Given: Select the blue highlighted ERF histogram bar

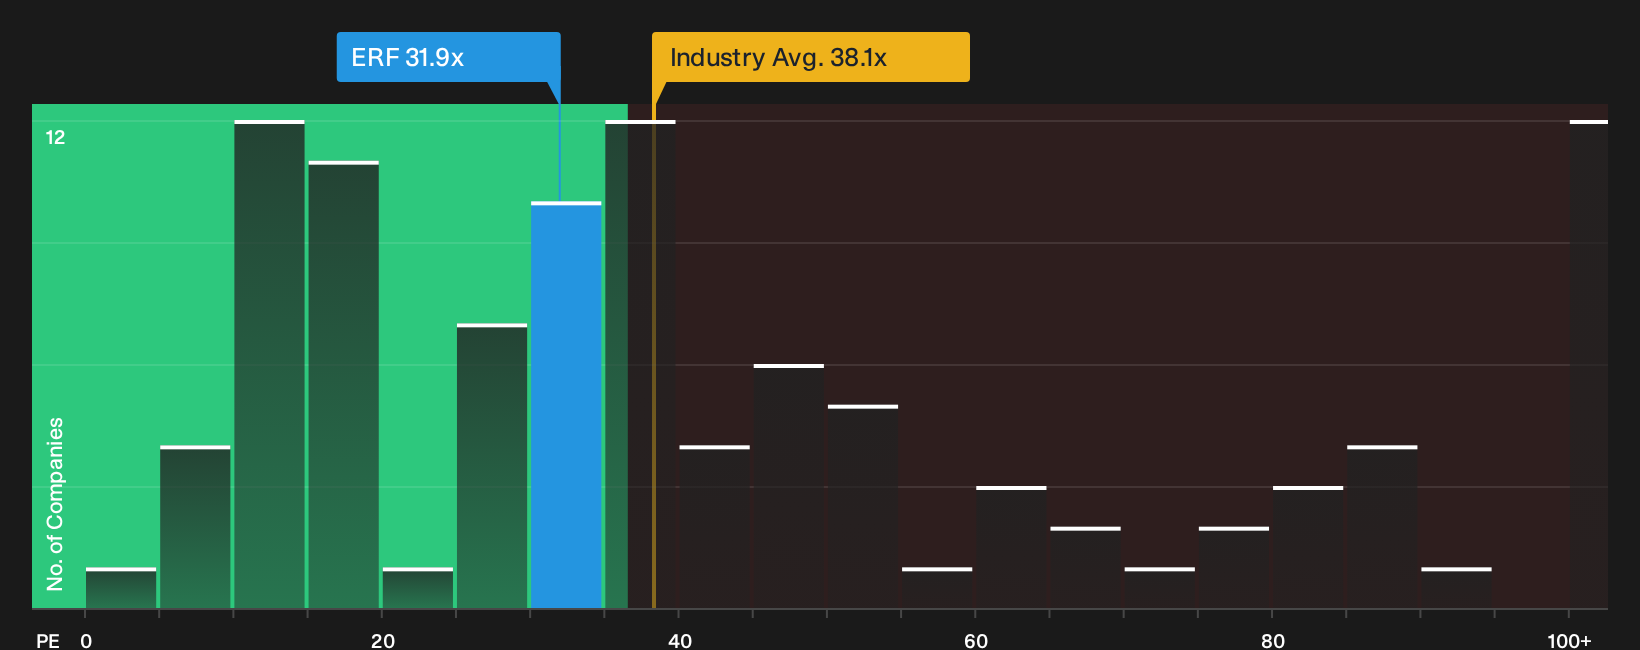Looking at the screenshot, I should [566, 405].
